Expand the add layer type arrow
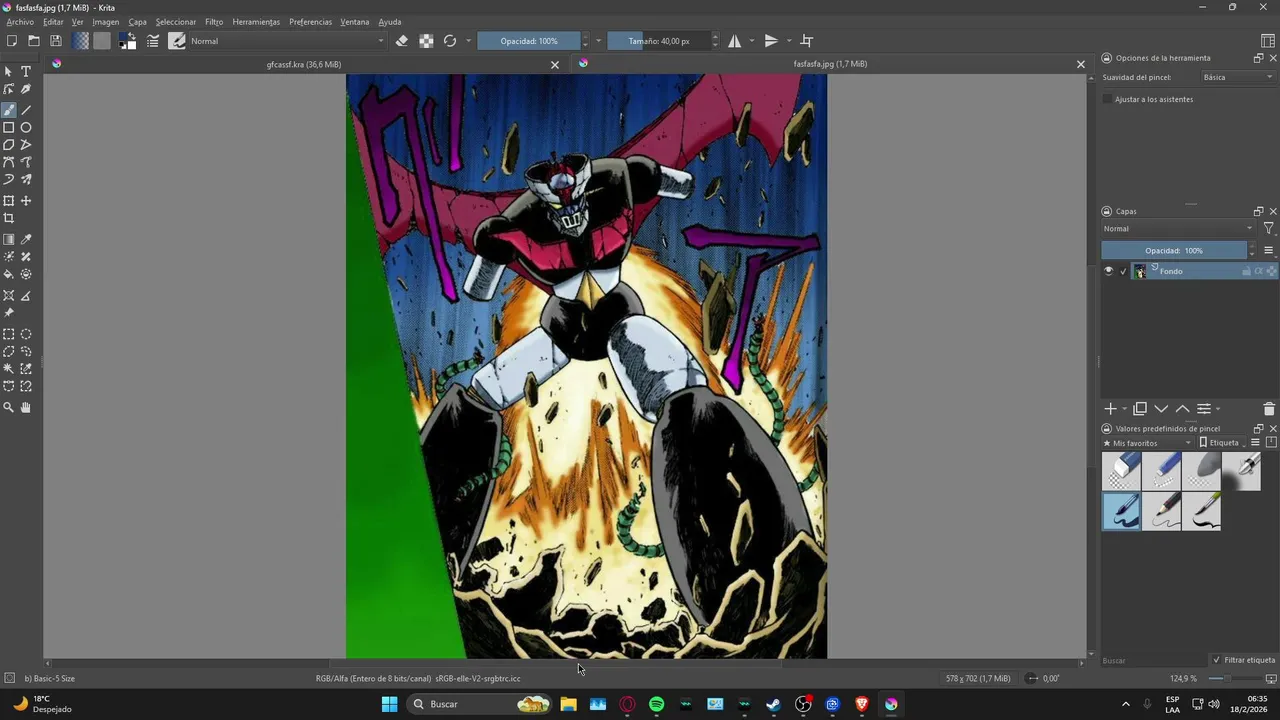Image resolution: width=1280 pixels, height=720 pixels. [1125, 409]
